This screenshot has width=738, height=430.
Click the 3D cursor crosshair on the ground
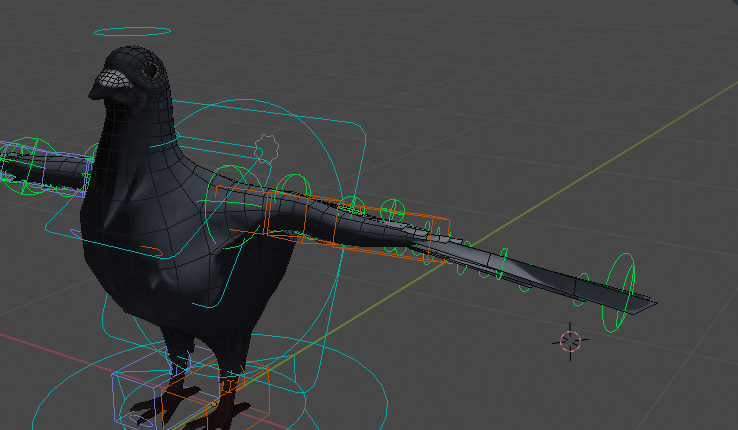tap(570, 341)
